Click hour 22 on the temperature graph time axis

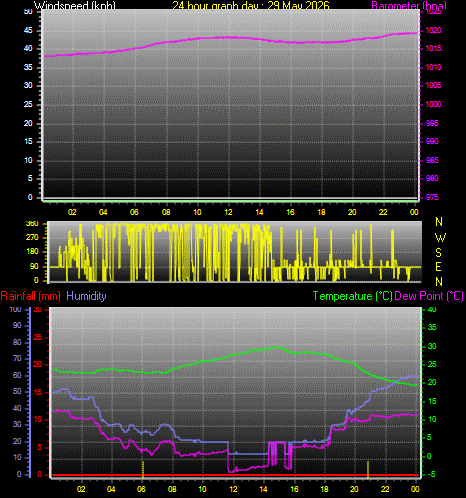click(x=385, y=489)
